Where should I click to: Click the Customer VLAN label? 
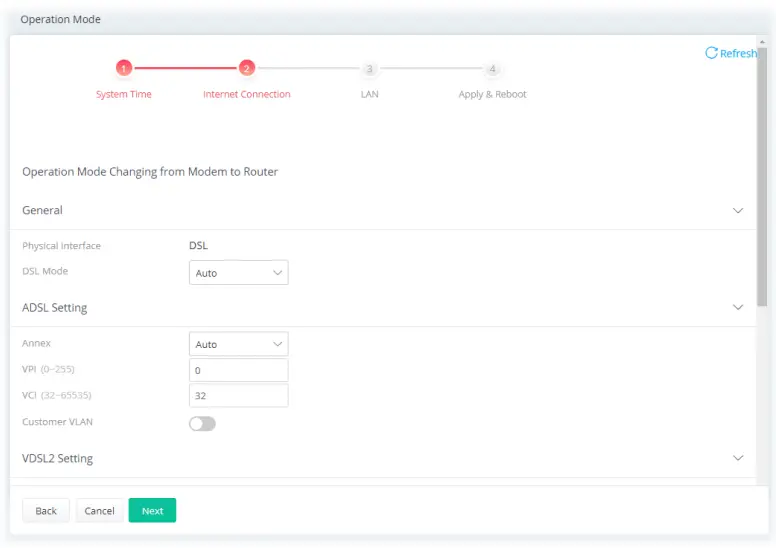57,422
